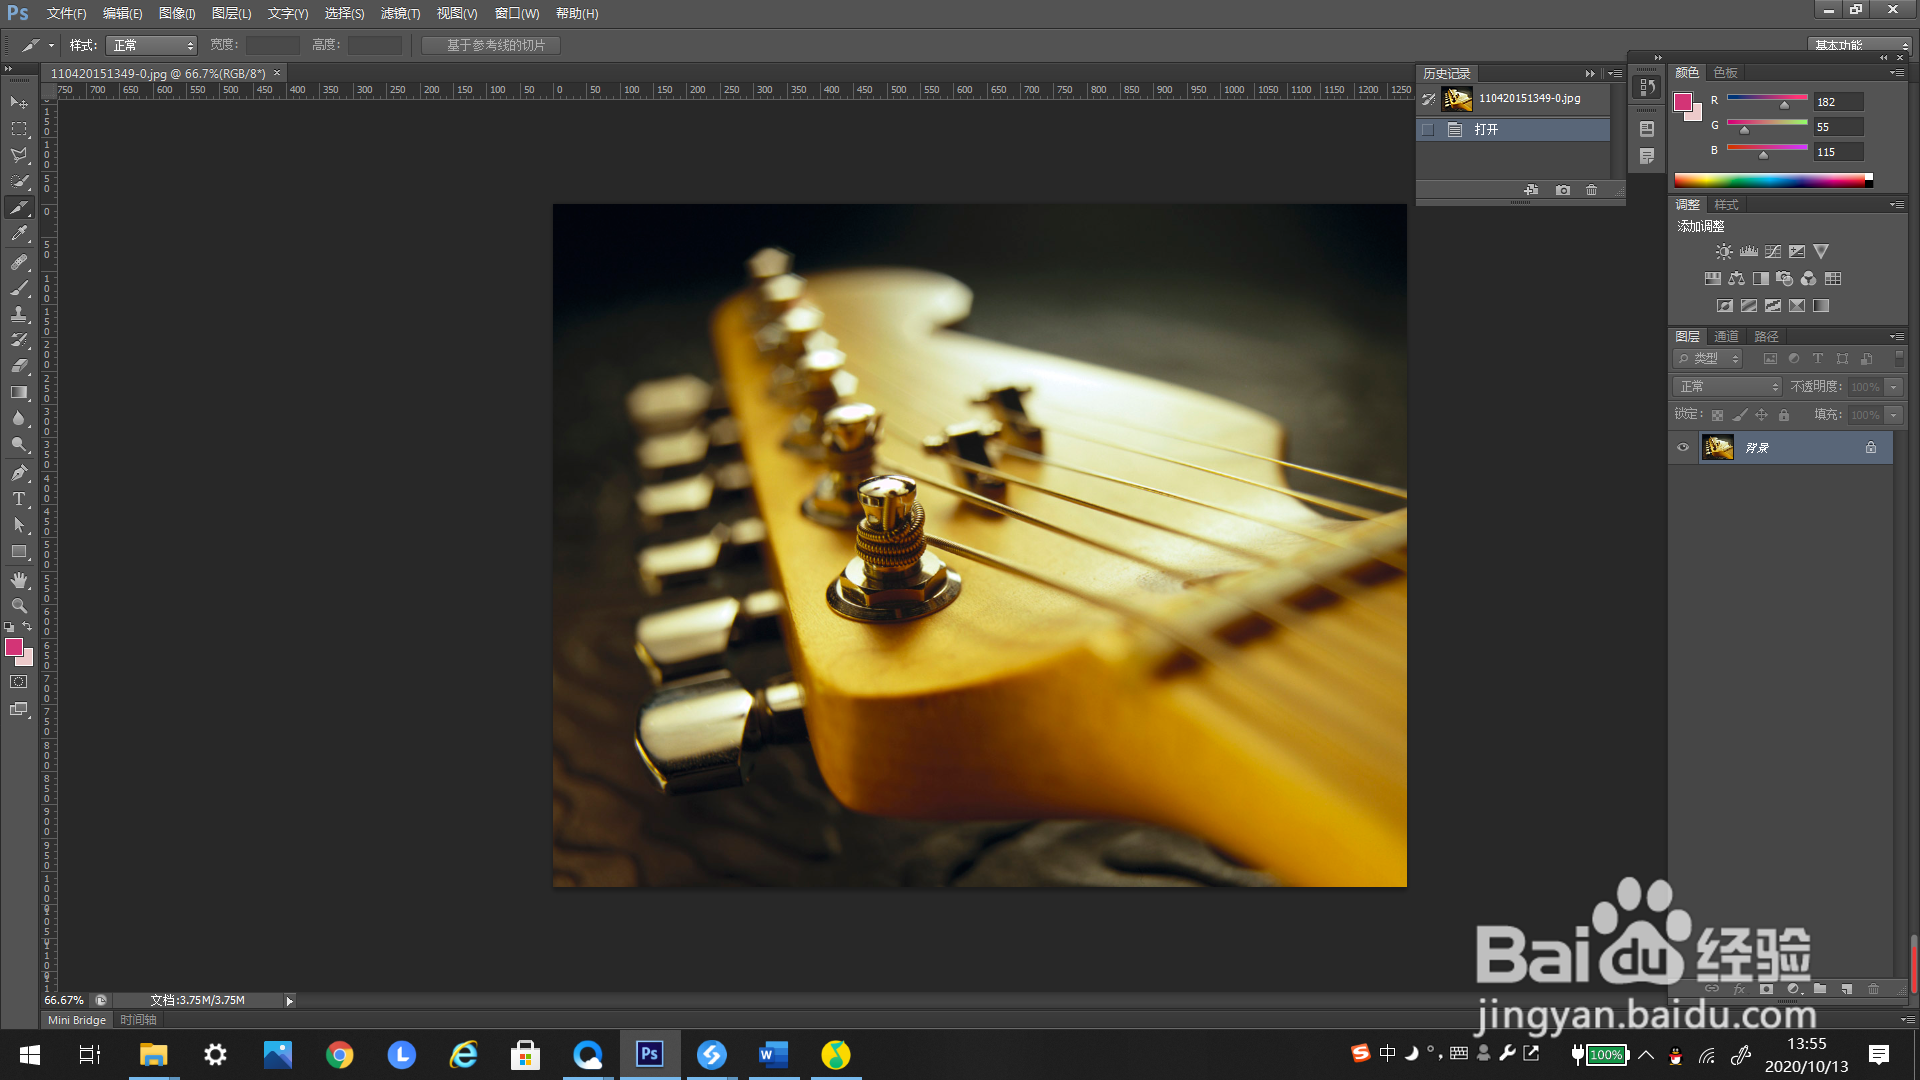Add Brightness/Contrast adjustment sun icon
The image size is (1920, 1080).
click(1724, 252)
